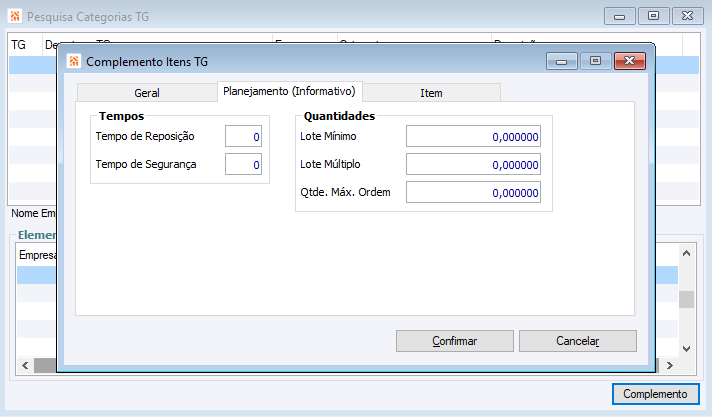Click the Complemento Itens TG title icon
The height and width of the screenshot is (417, 712).
(74, 61)
